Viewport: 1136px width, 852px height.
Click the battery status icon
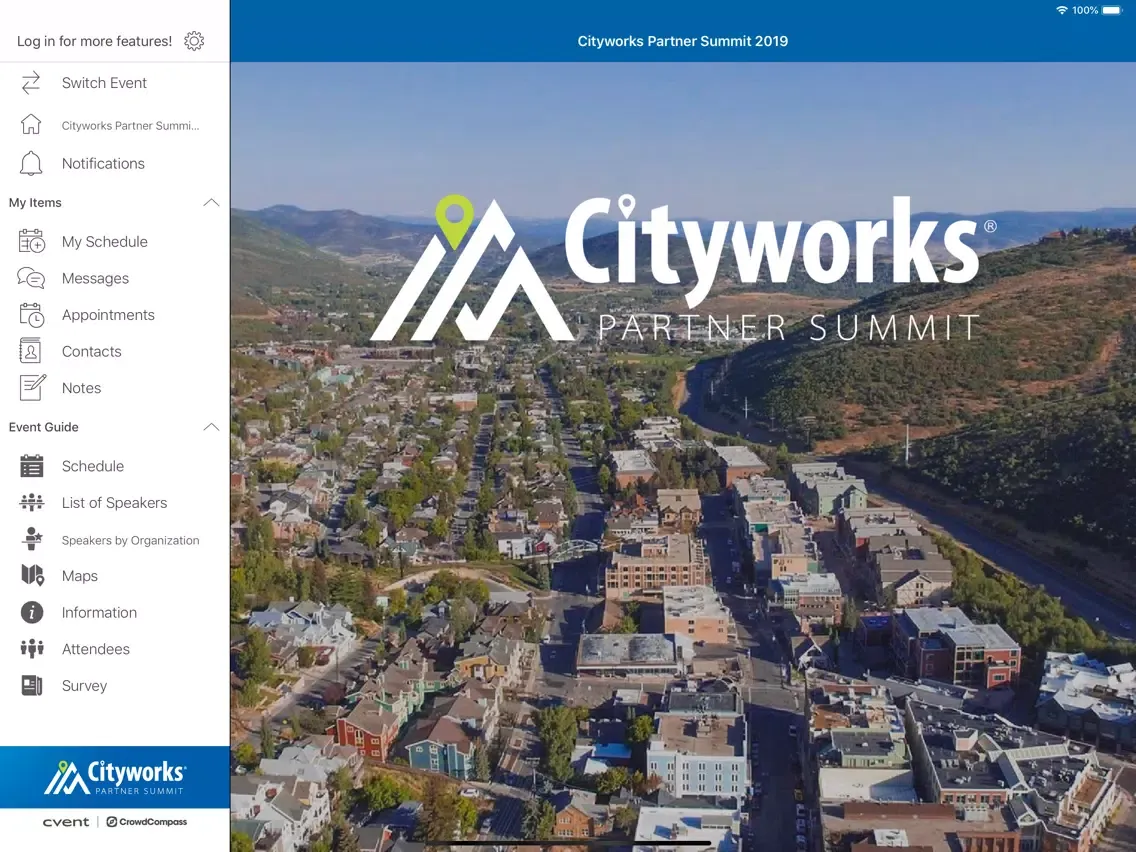coord(1113,10)
